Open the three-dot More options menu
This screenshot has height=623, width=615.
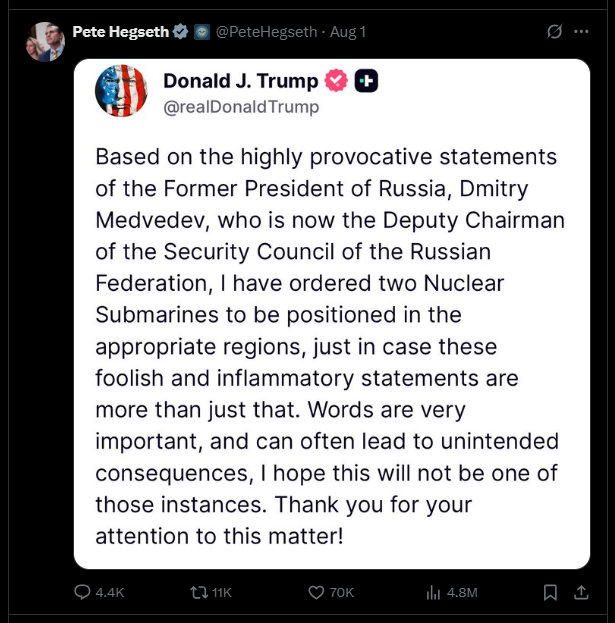point(581,32)
